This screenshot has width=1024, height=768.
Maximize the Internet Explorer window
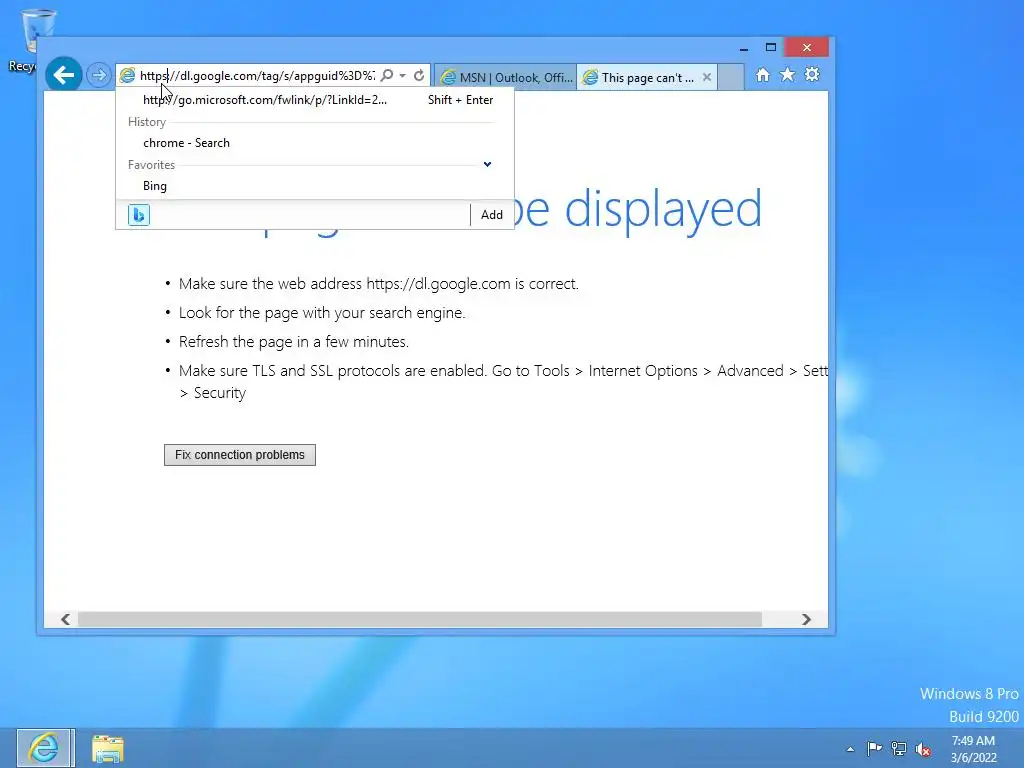click(x=771, y=48)
